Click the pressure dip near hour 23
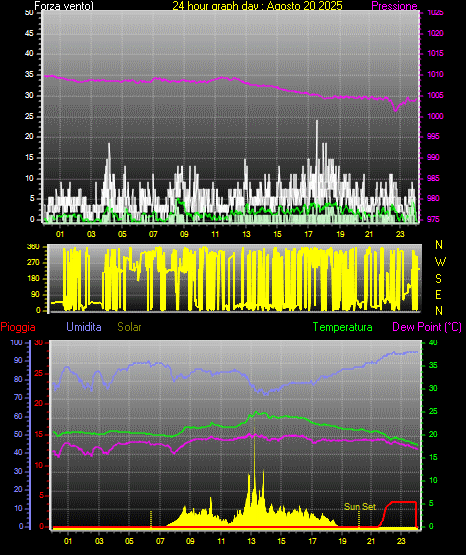 click(396, 110)
